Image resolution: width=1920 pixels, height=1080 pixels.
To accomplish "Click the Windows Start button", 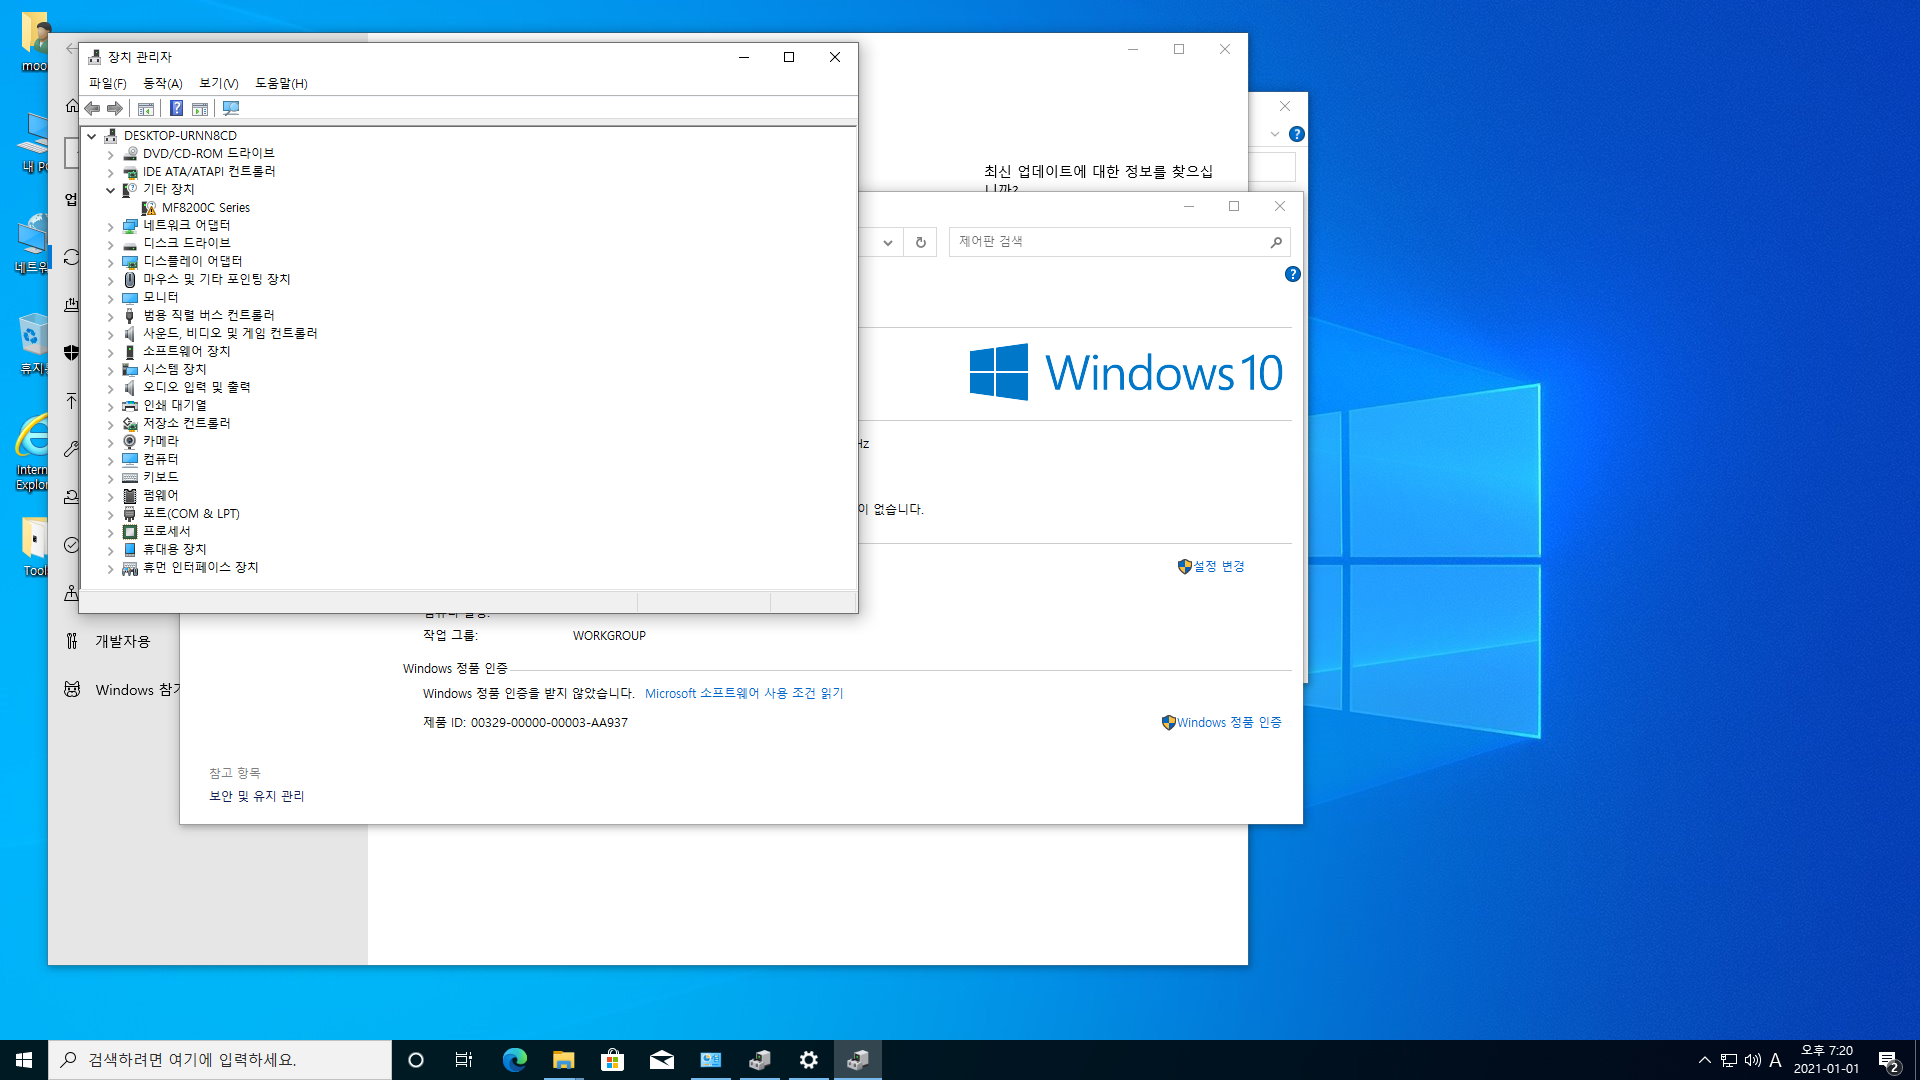I will click(x=24, y=1060).
